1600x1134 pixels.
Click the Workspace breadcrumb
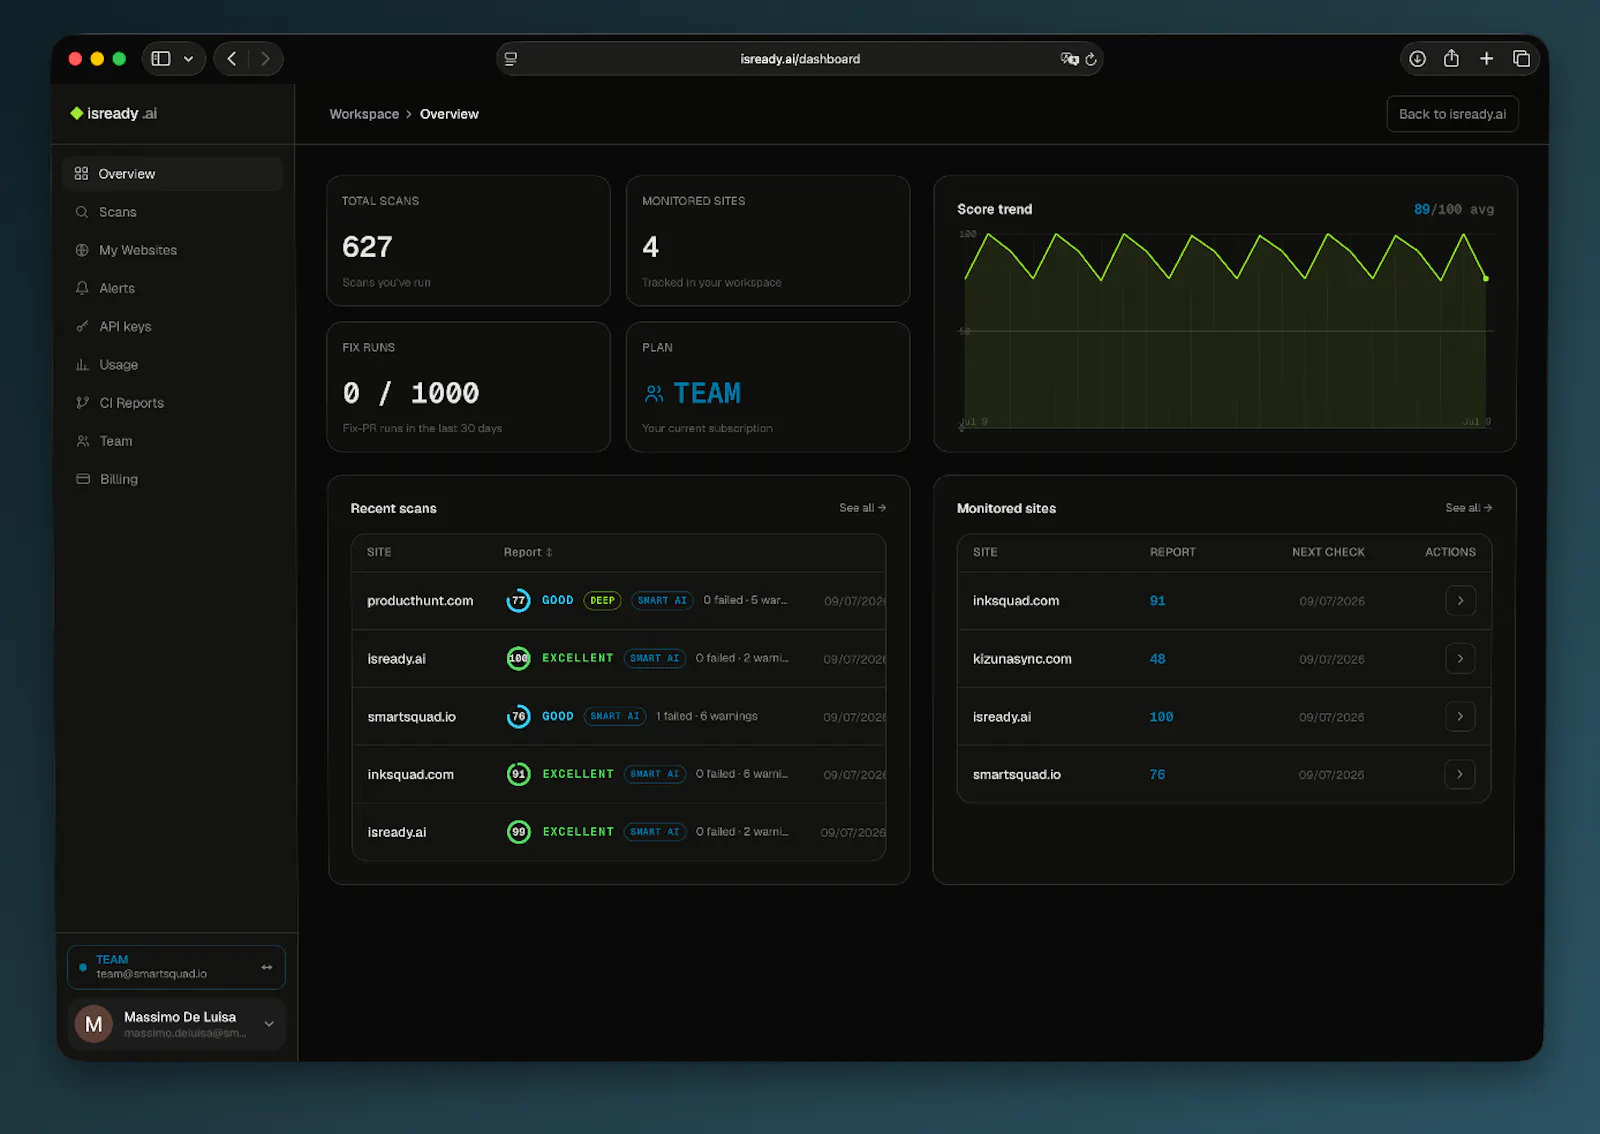point(364,114)
